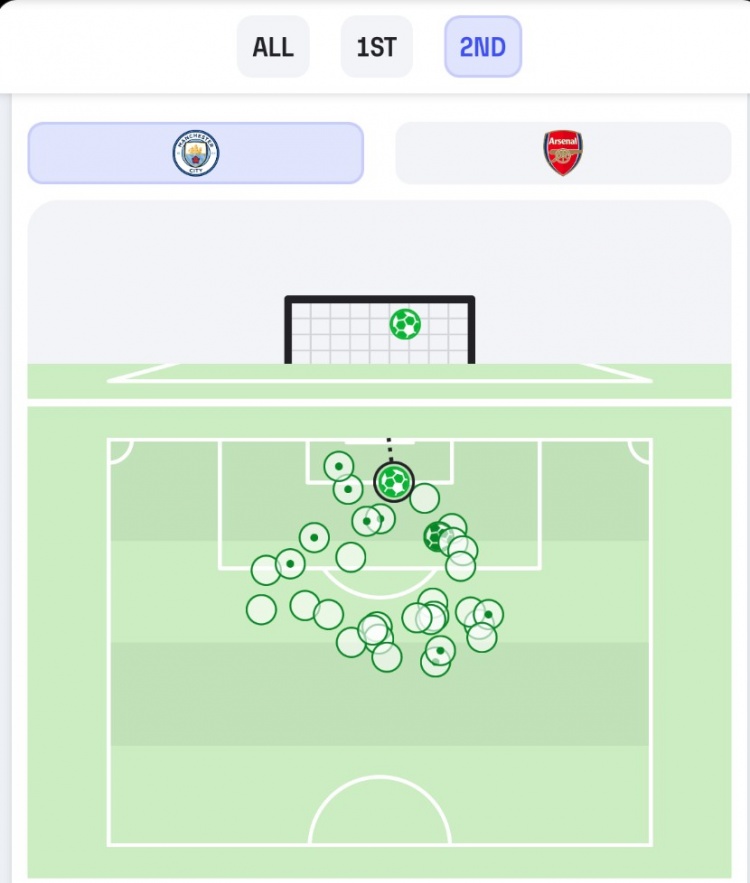Toggle the Manchester City team selector button
The image size is (750, 883).
click(x=196, y=153)
